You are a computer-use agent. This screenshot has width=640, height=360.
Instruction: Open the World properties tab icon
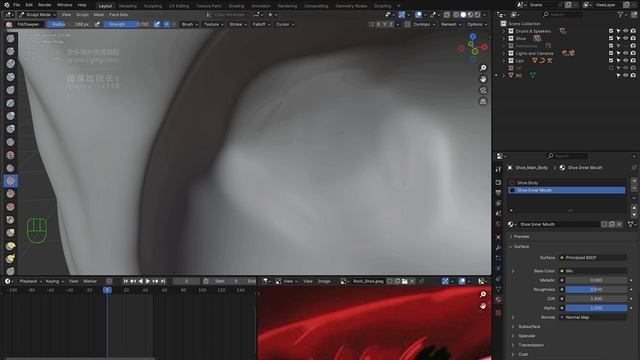498,224
